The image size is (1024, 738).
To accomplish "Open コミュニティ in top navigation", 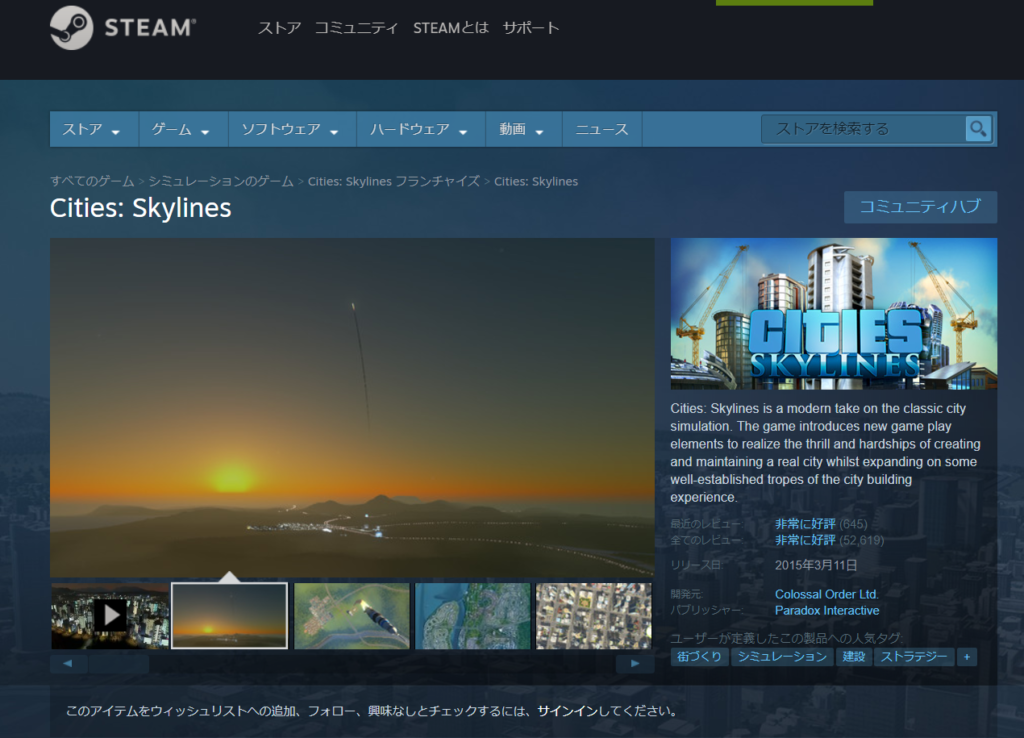I will [356, 28].
